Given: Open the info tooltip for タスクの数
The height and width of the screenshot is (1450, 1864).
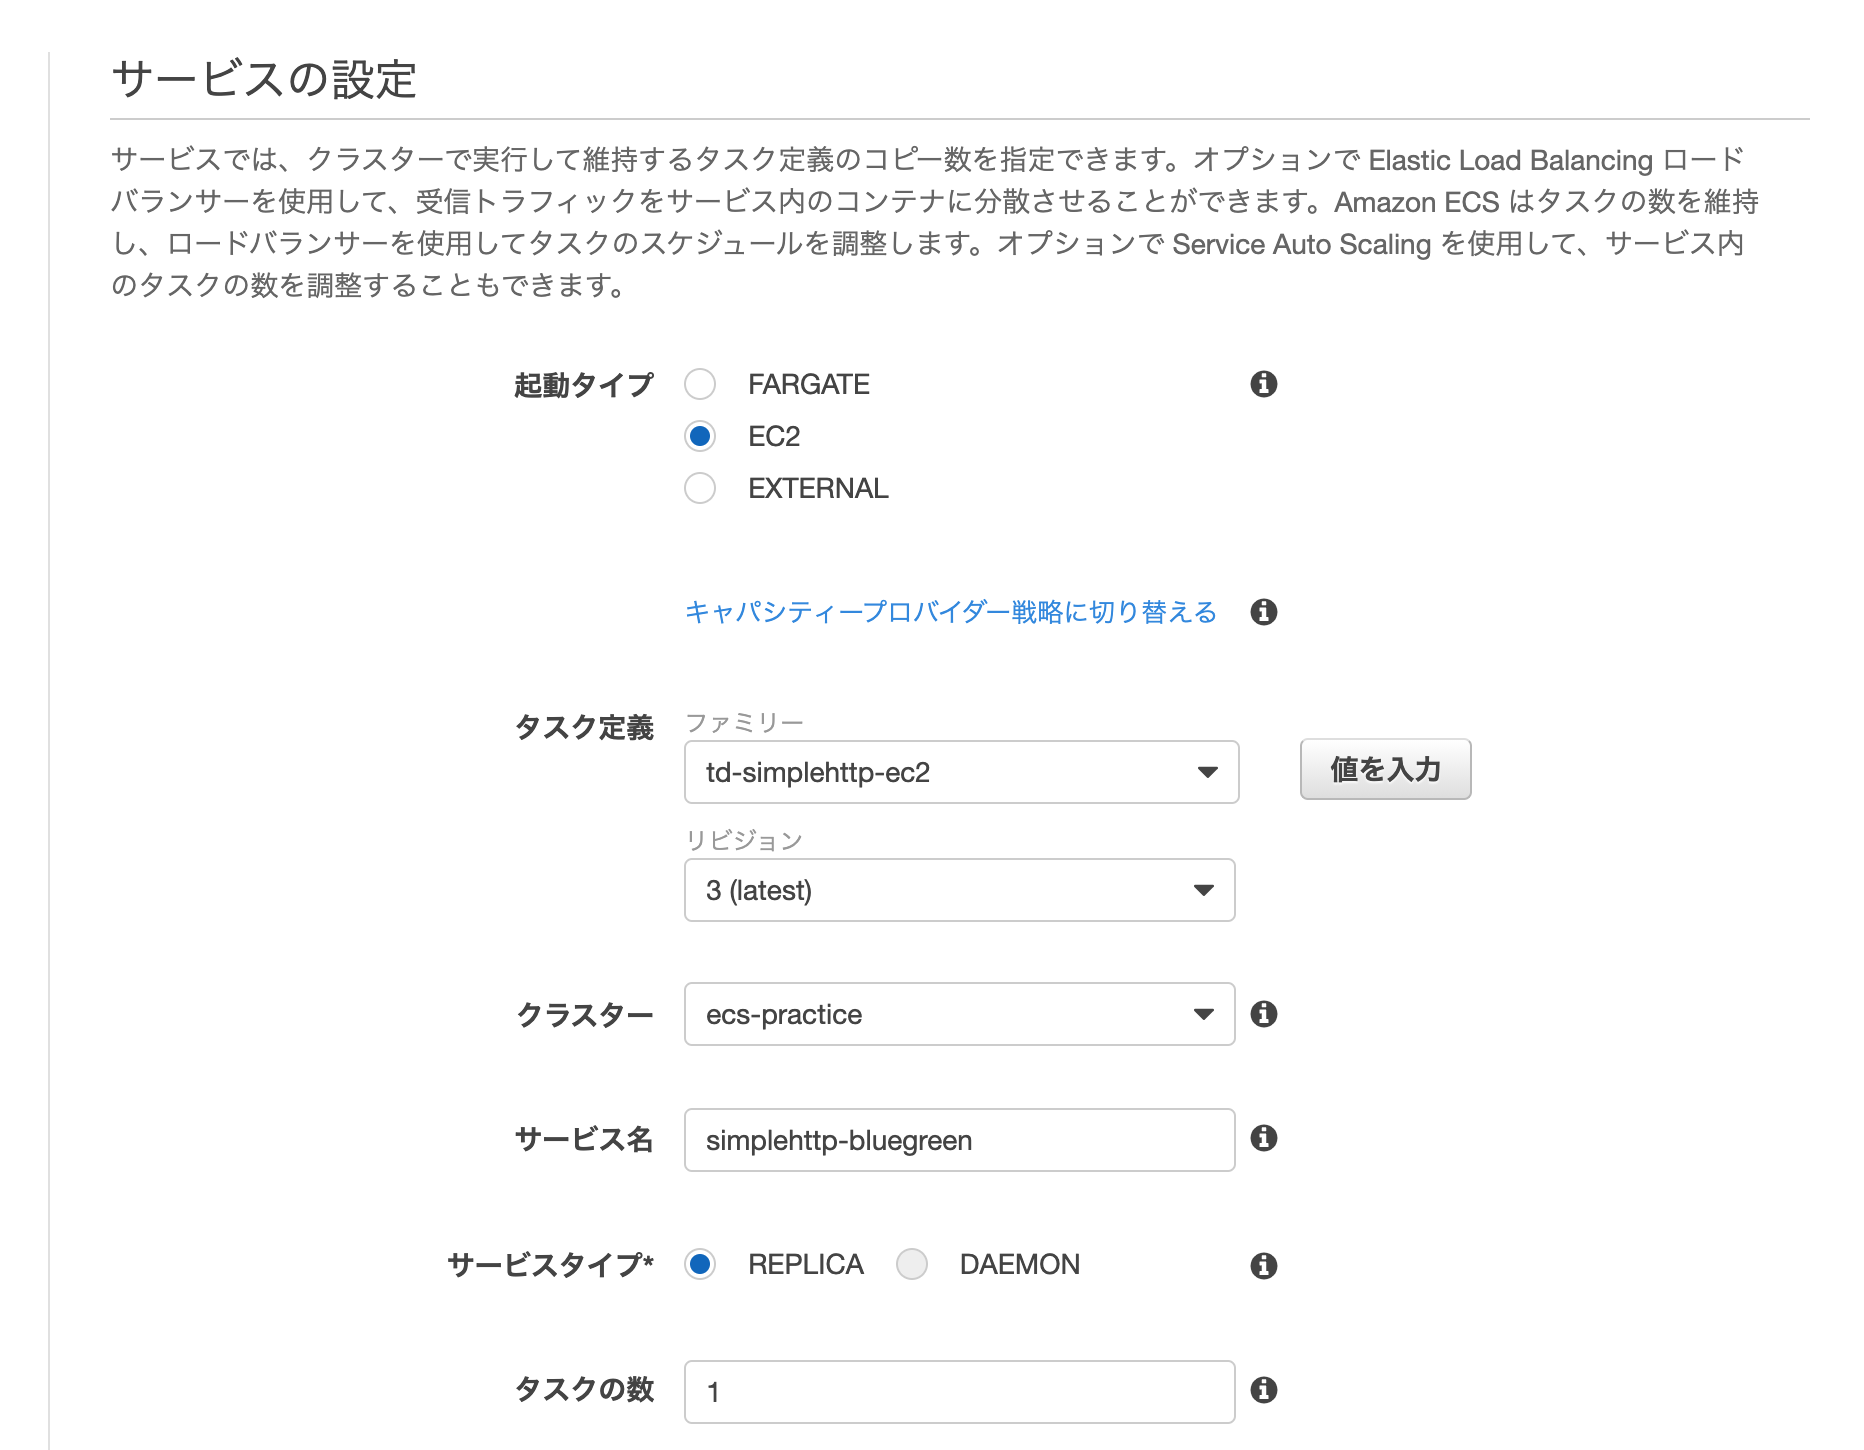Looking at the screenshot, I should click(1265, 1390).
